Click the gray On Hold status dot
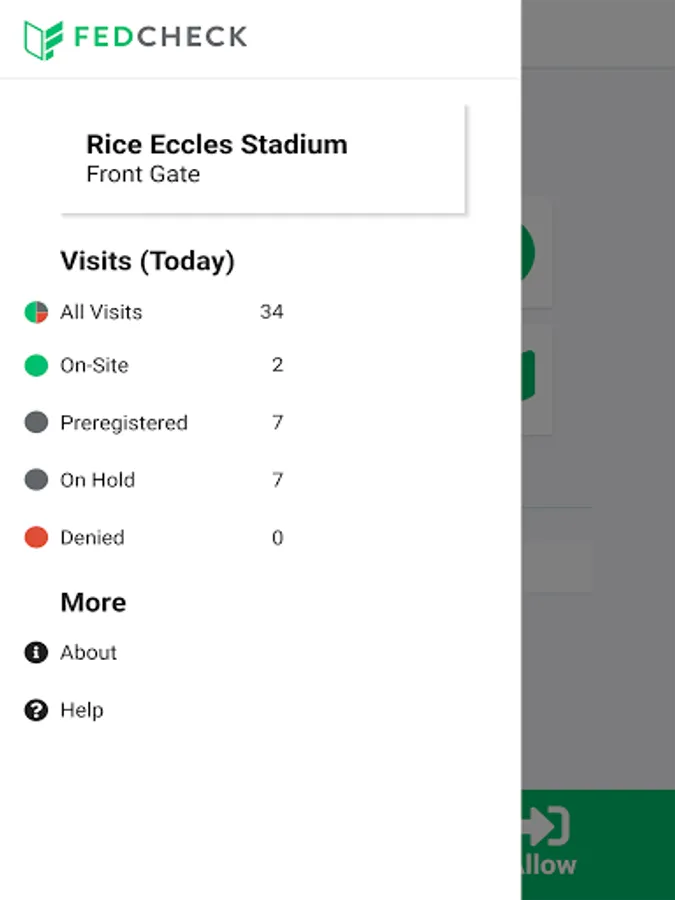The height and width of the screenshot is (900, 675). (x=36, y=480)
